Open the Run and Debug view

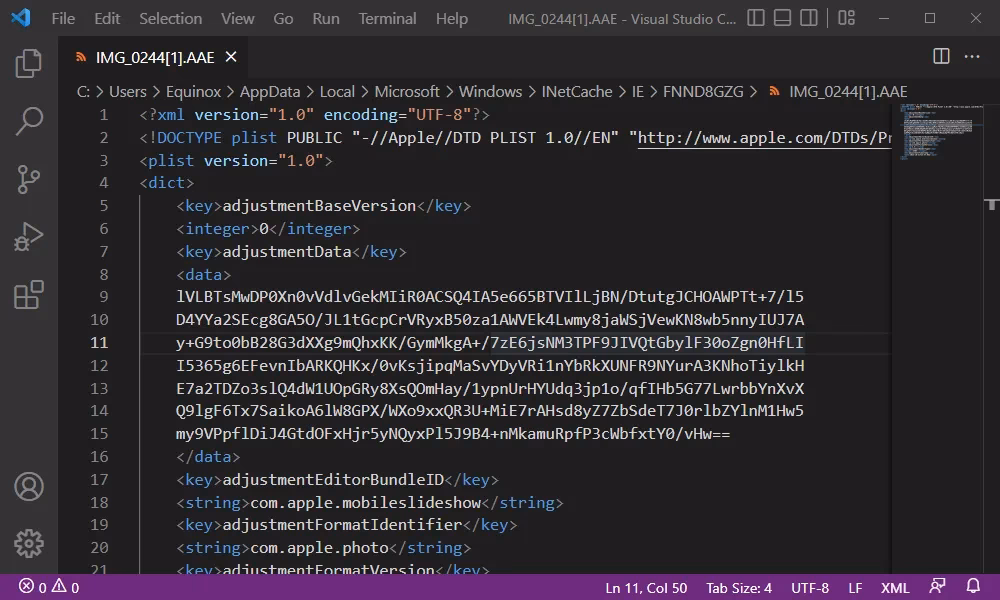tap(28, 238)
